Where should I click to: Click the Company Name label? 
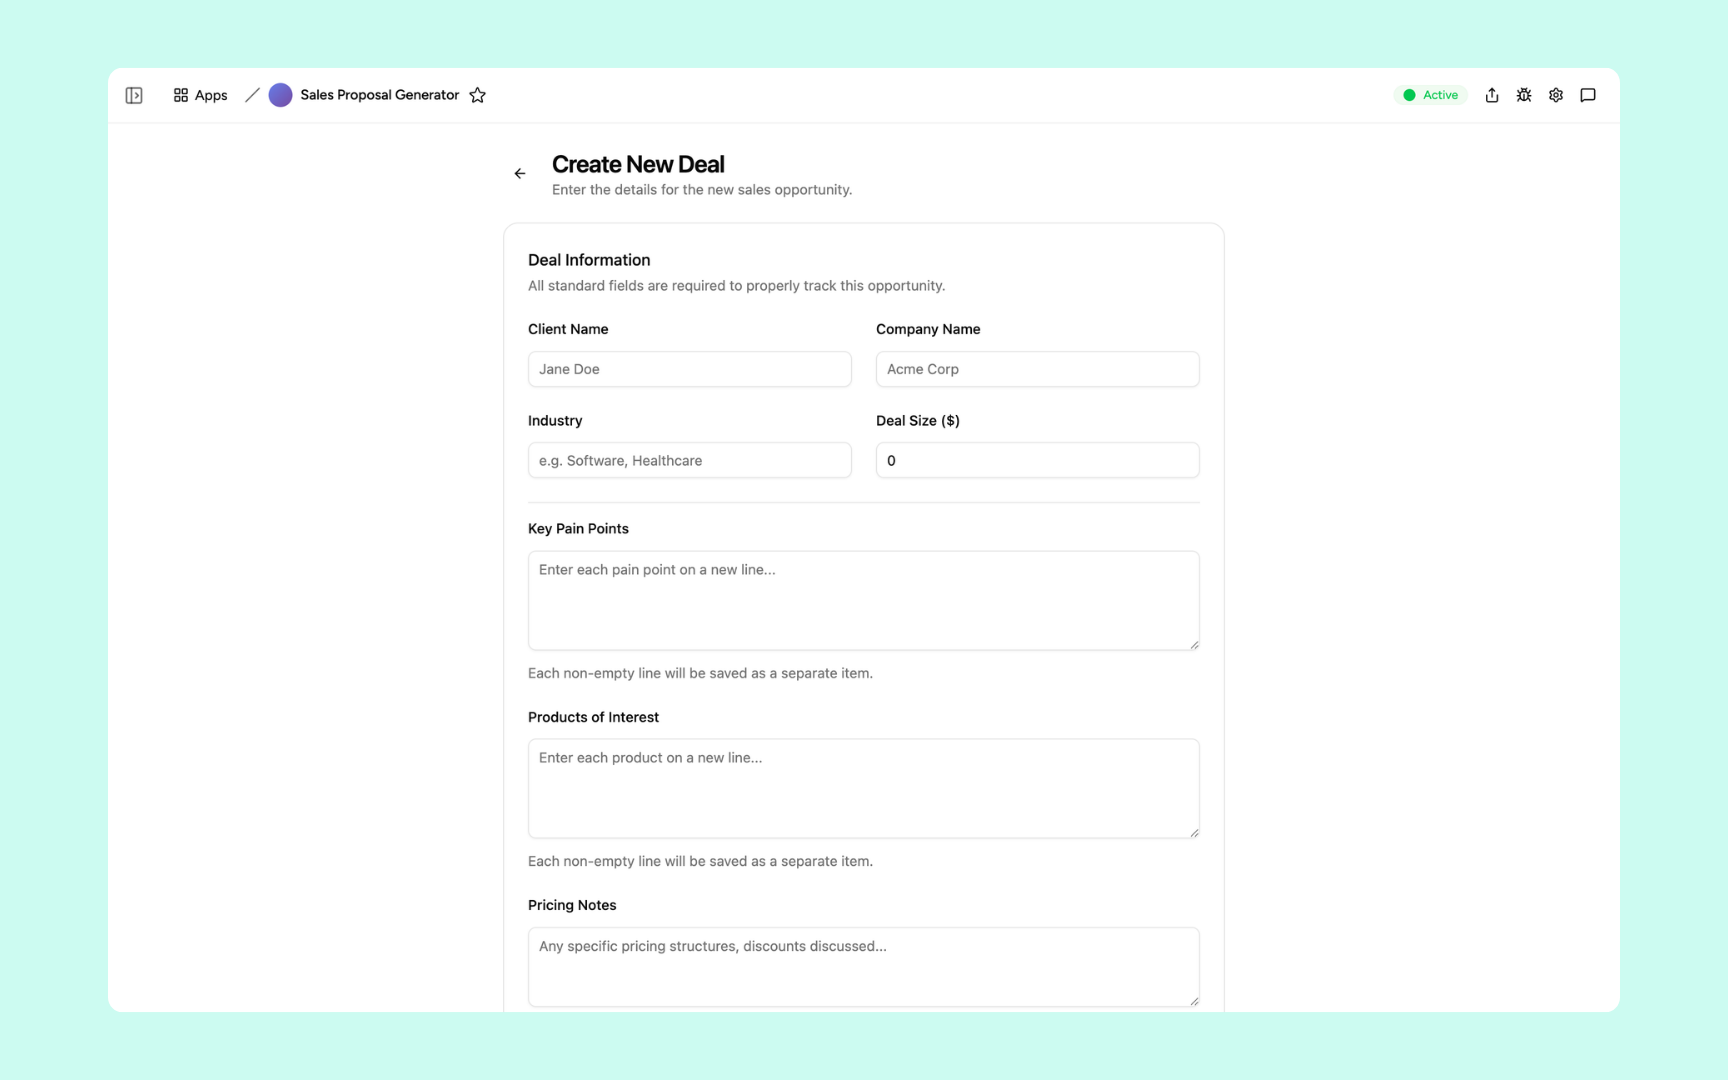928,329
